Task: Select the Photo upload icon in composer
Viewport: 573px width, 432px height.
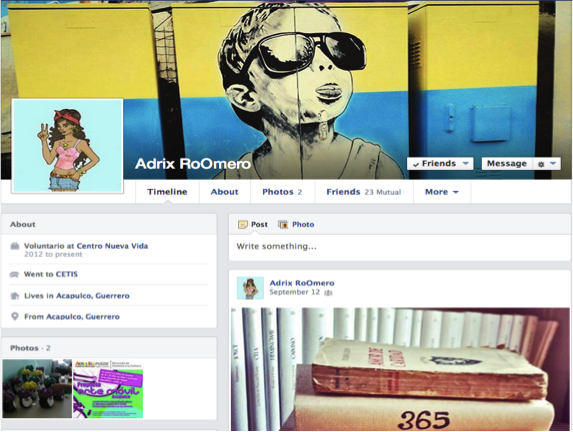Action: 283,224
